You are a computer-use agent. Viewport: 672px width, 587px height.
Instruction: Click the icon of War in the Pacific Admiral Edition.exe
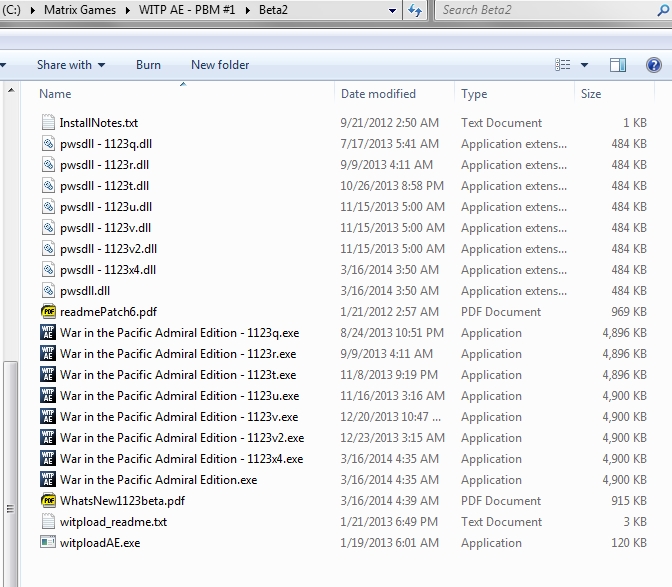pyautogui.click(x=48, y=479)
